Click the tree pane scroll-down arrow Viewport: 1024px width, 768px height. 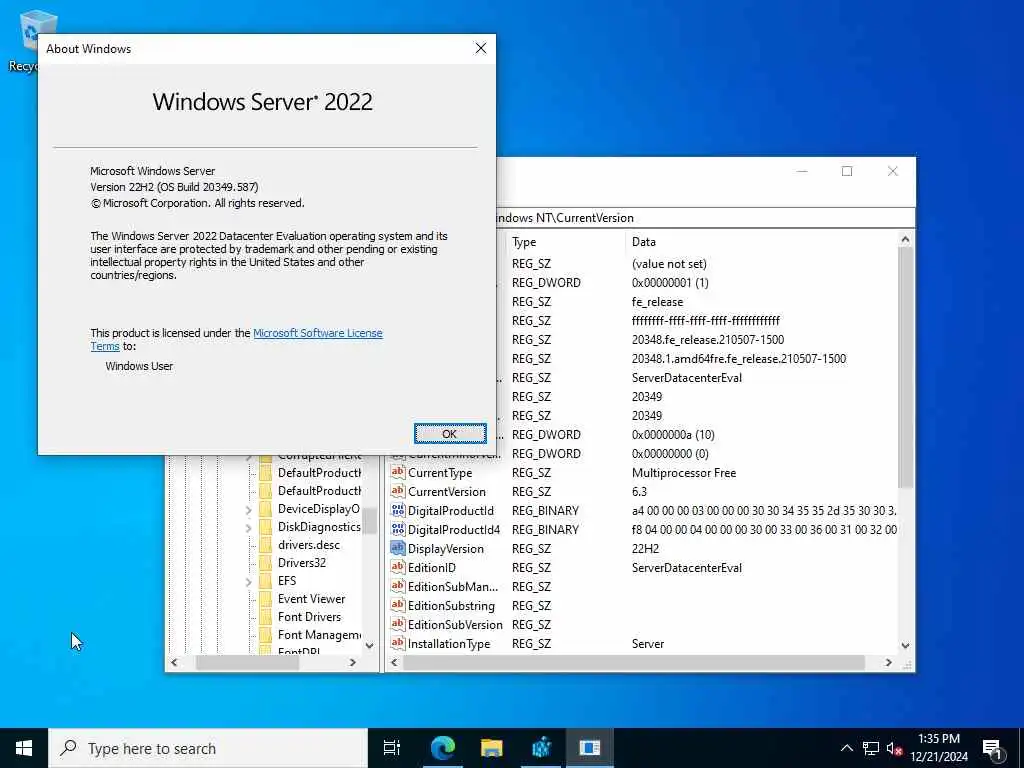[x=370, y=645]
